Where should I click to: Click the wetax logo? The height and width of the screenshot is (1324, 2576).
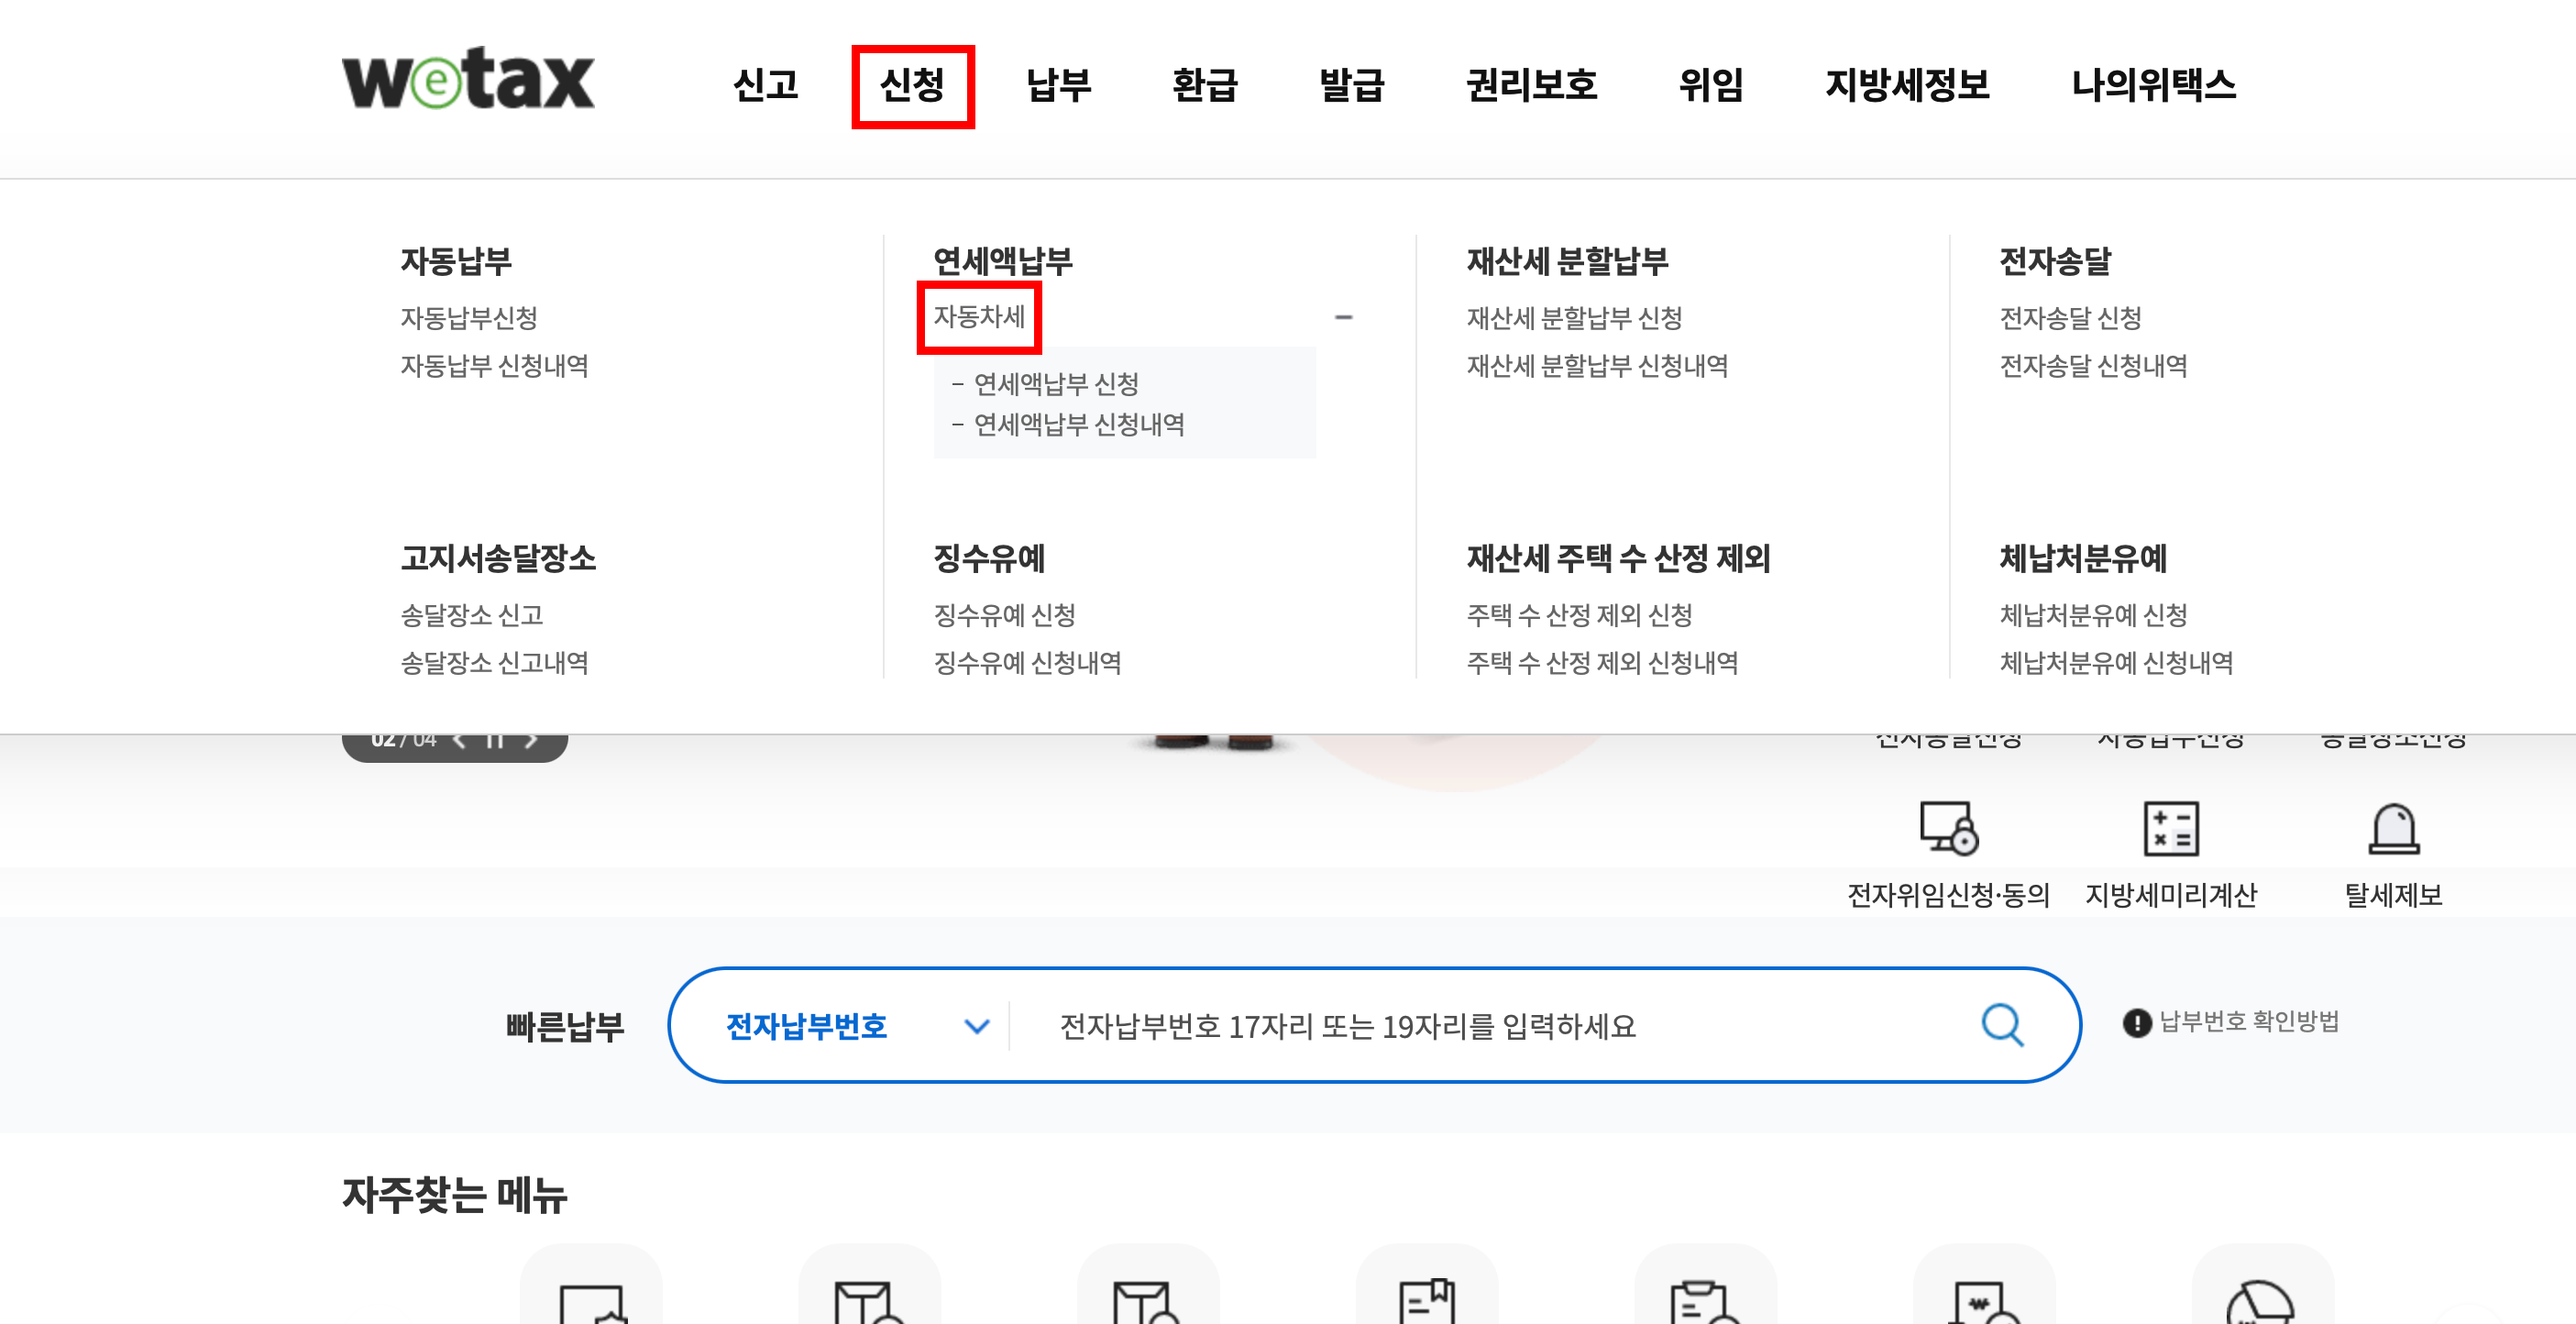click(x=468, y=79)
